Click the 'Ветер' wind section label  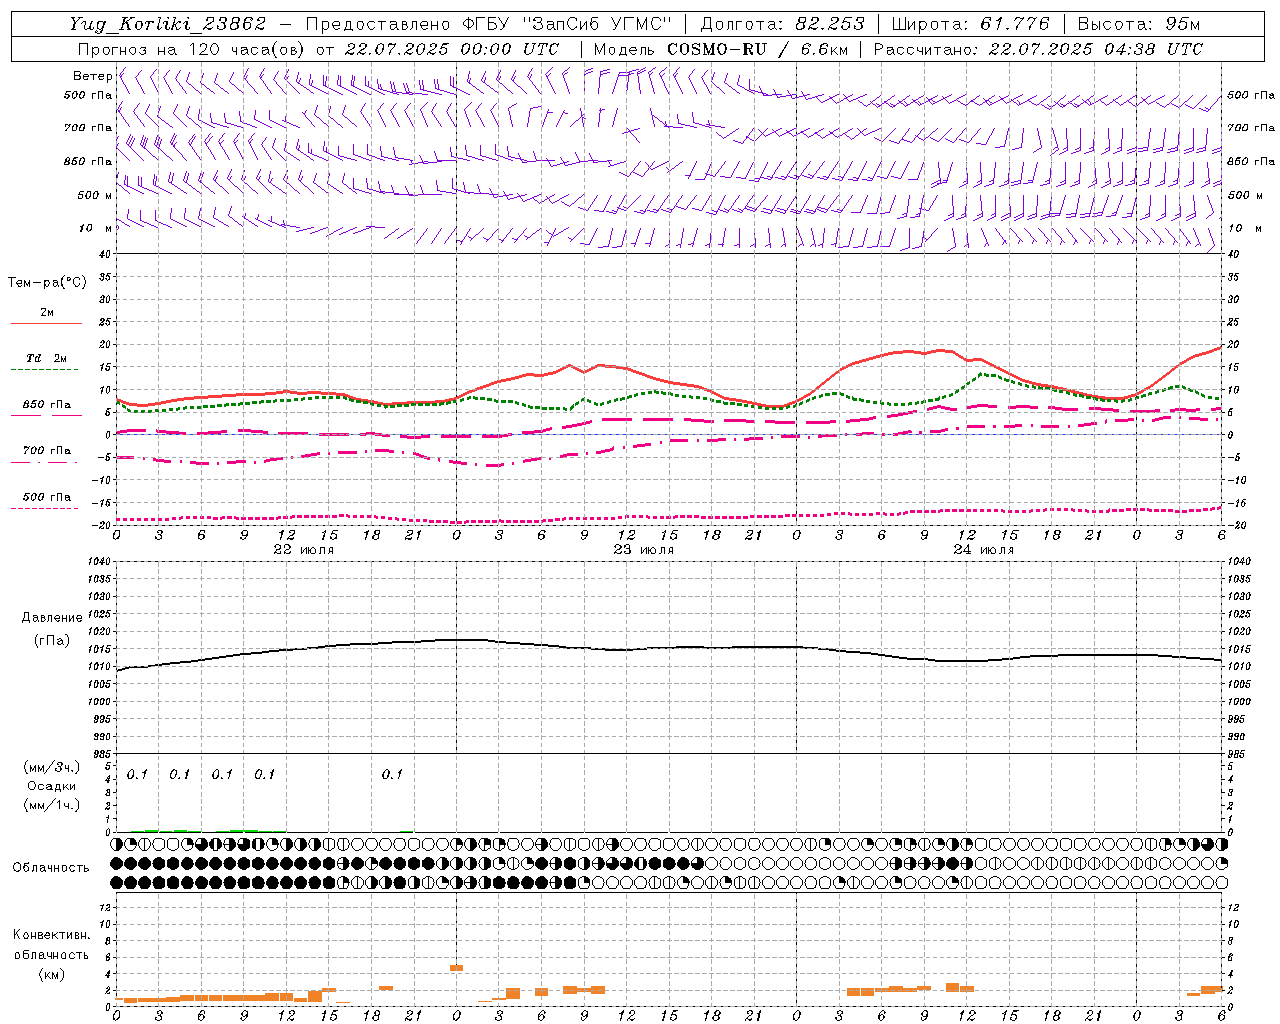click(92, 76)
